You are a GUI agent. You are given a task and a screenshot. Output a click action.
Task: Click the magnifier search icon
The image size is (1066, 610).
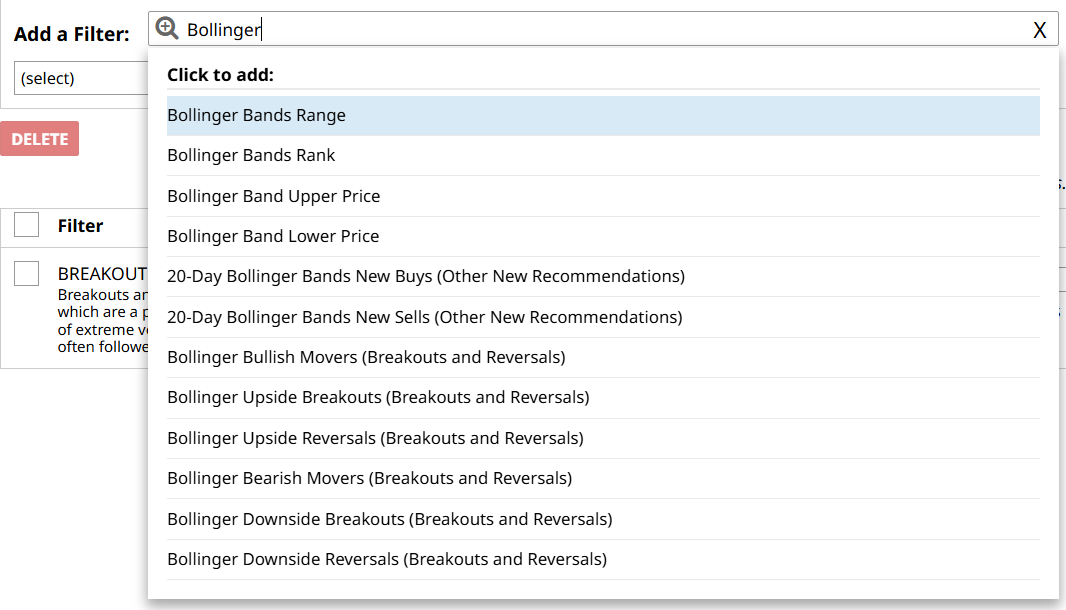(167, 29)
